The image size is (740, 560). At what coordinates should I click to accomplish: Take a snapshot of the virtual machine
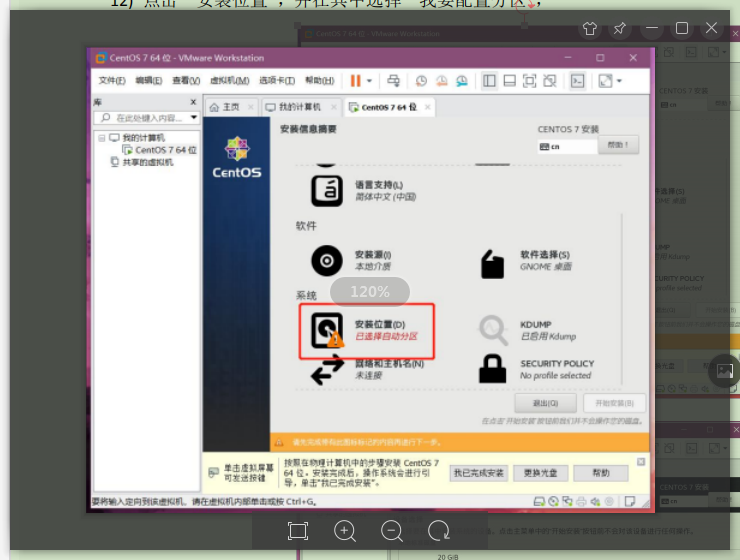421,81
